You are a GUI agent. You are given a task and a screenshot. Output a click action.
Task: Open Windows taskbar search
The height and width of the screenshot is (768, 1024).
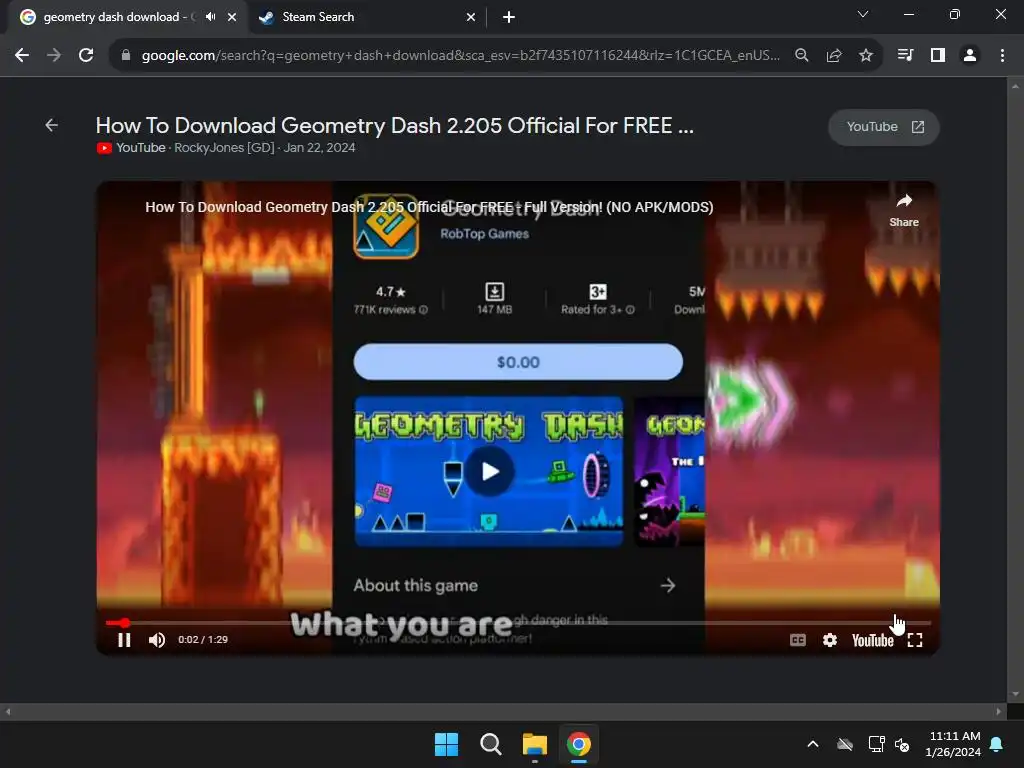tap(490, 744)
